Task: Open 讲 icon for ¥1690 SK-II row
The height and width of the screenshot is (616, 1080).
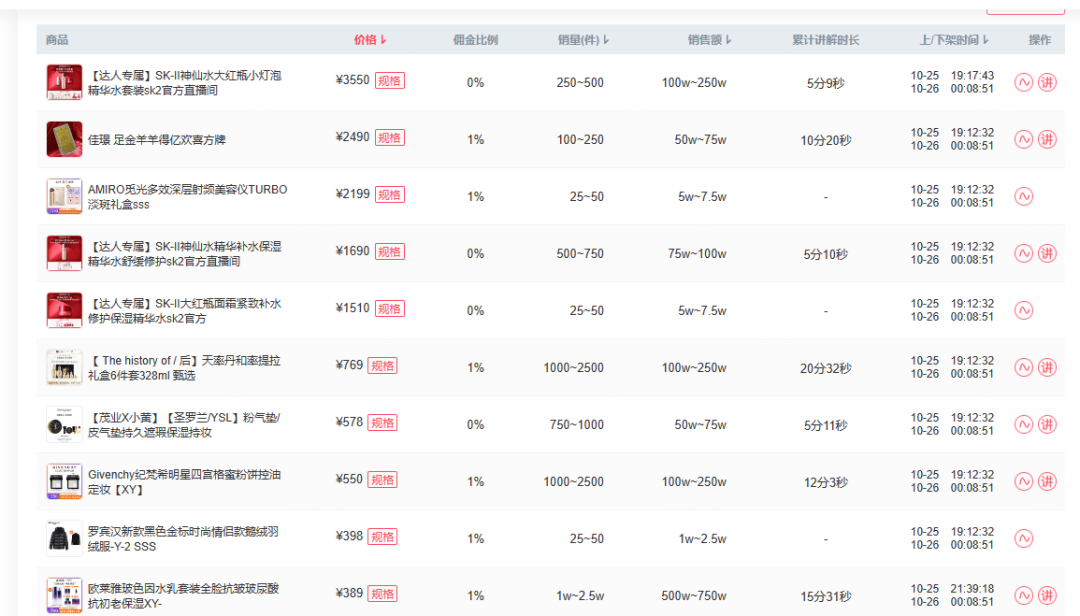Action: click(x=1047, y=254)
